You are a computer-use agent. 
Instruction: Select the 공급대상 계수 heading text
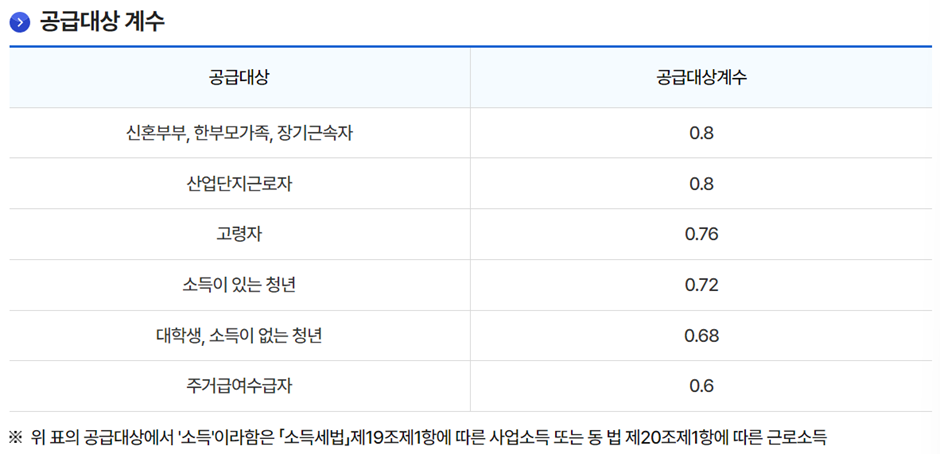click(102, 23)
